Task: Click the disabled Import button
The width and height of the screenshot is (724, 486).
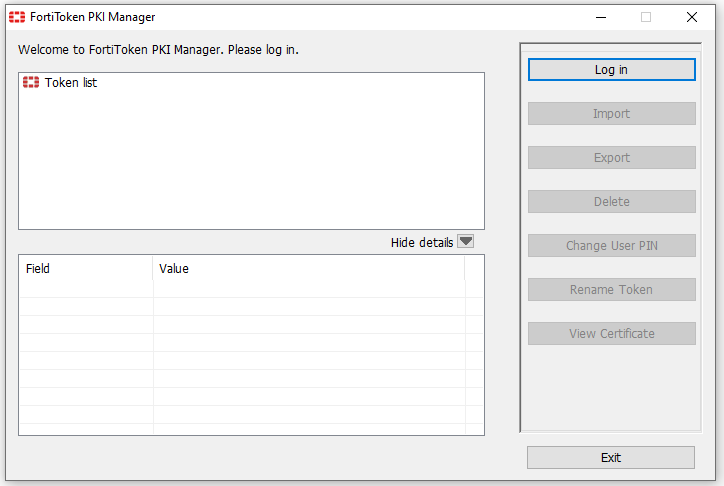Action: 611,114
